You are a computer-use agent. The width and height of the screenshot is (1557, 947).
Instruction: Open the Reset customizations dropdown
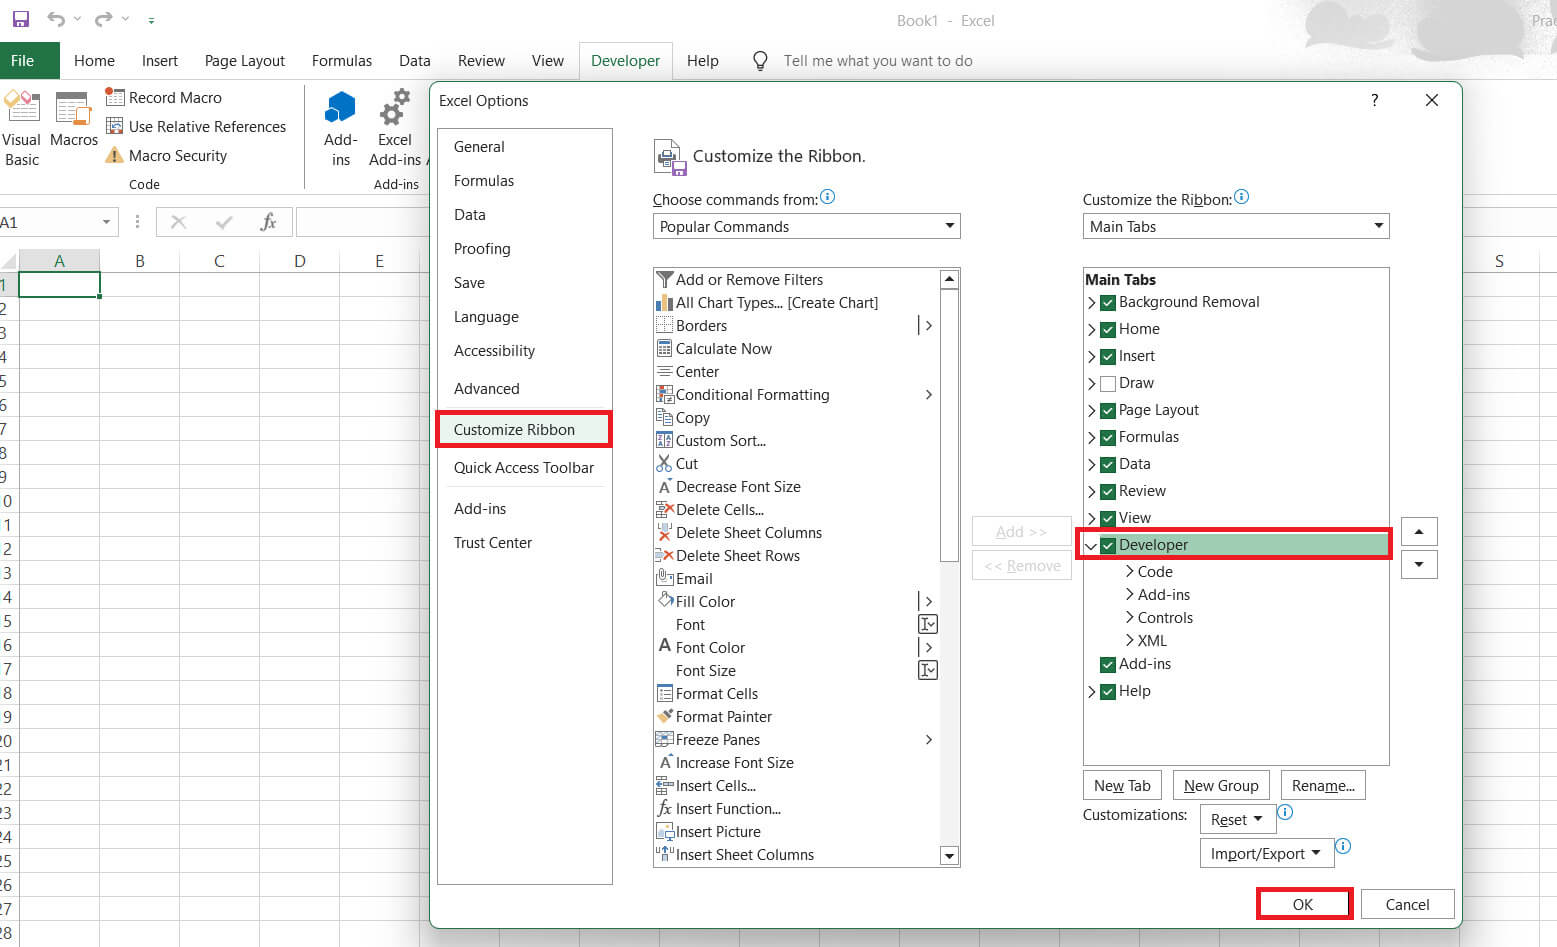click(x=1237, y=819)
